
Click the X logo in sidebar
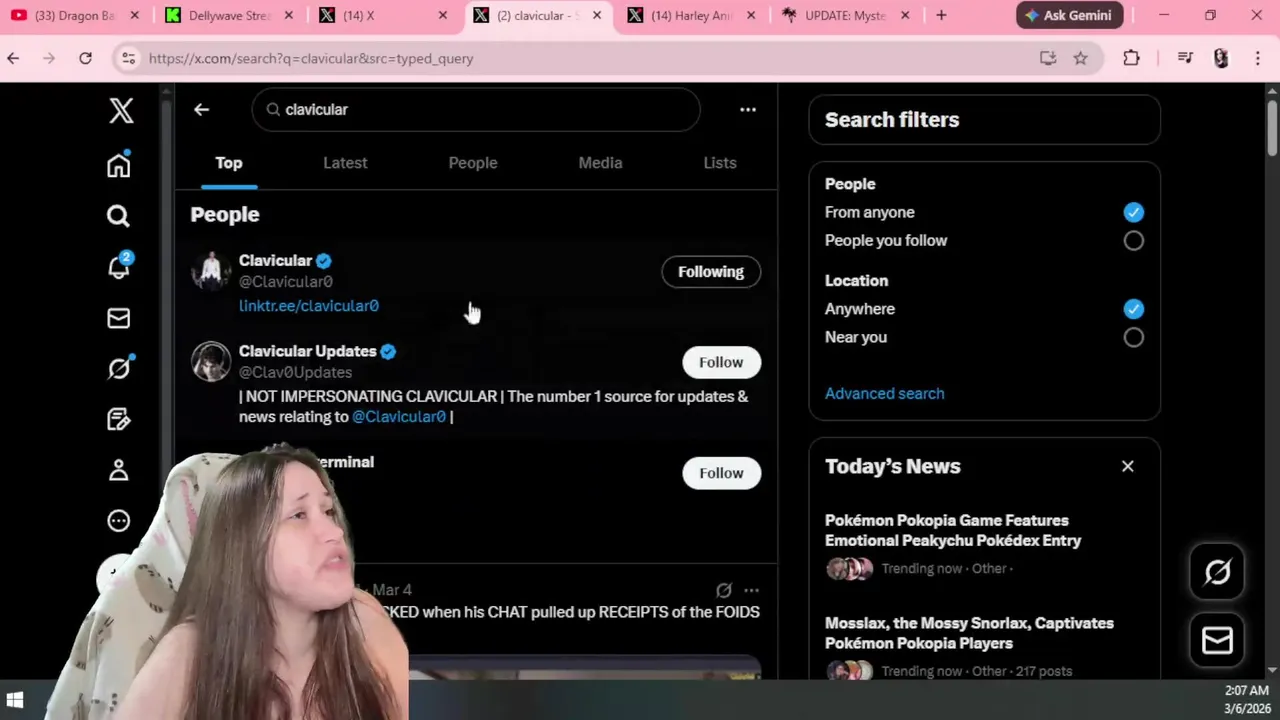(121, 110)
